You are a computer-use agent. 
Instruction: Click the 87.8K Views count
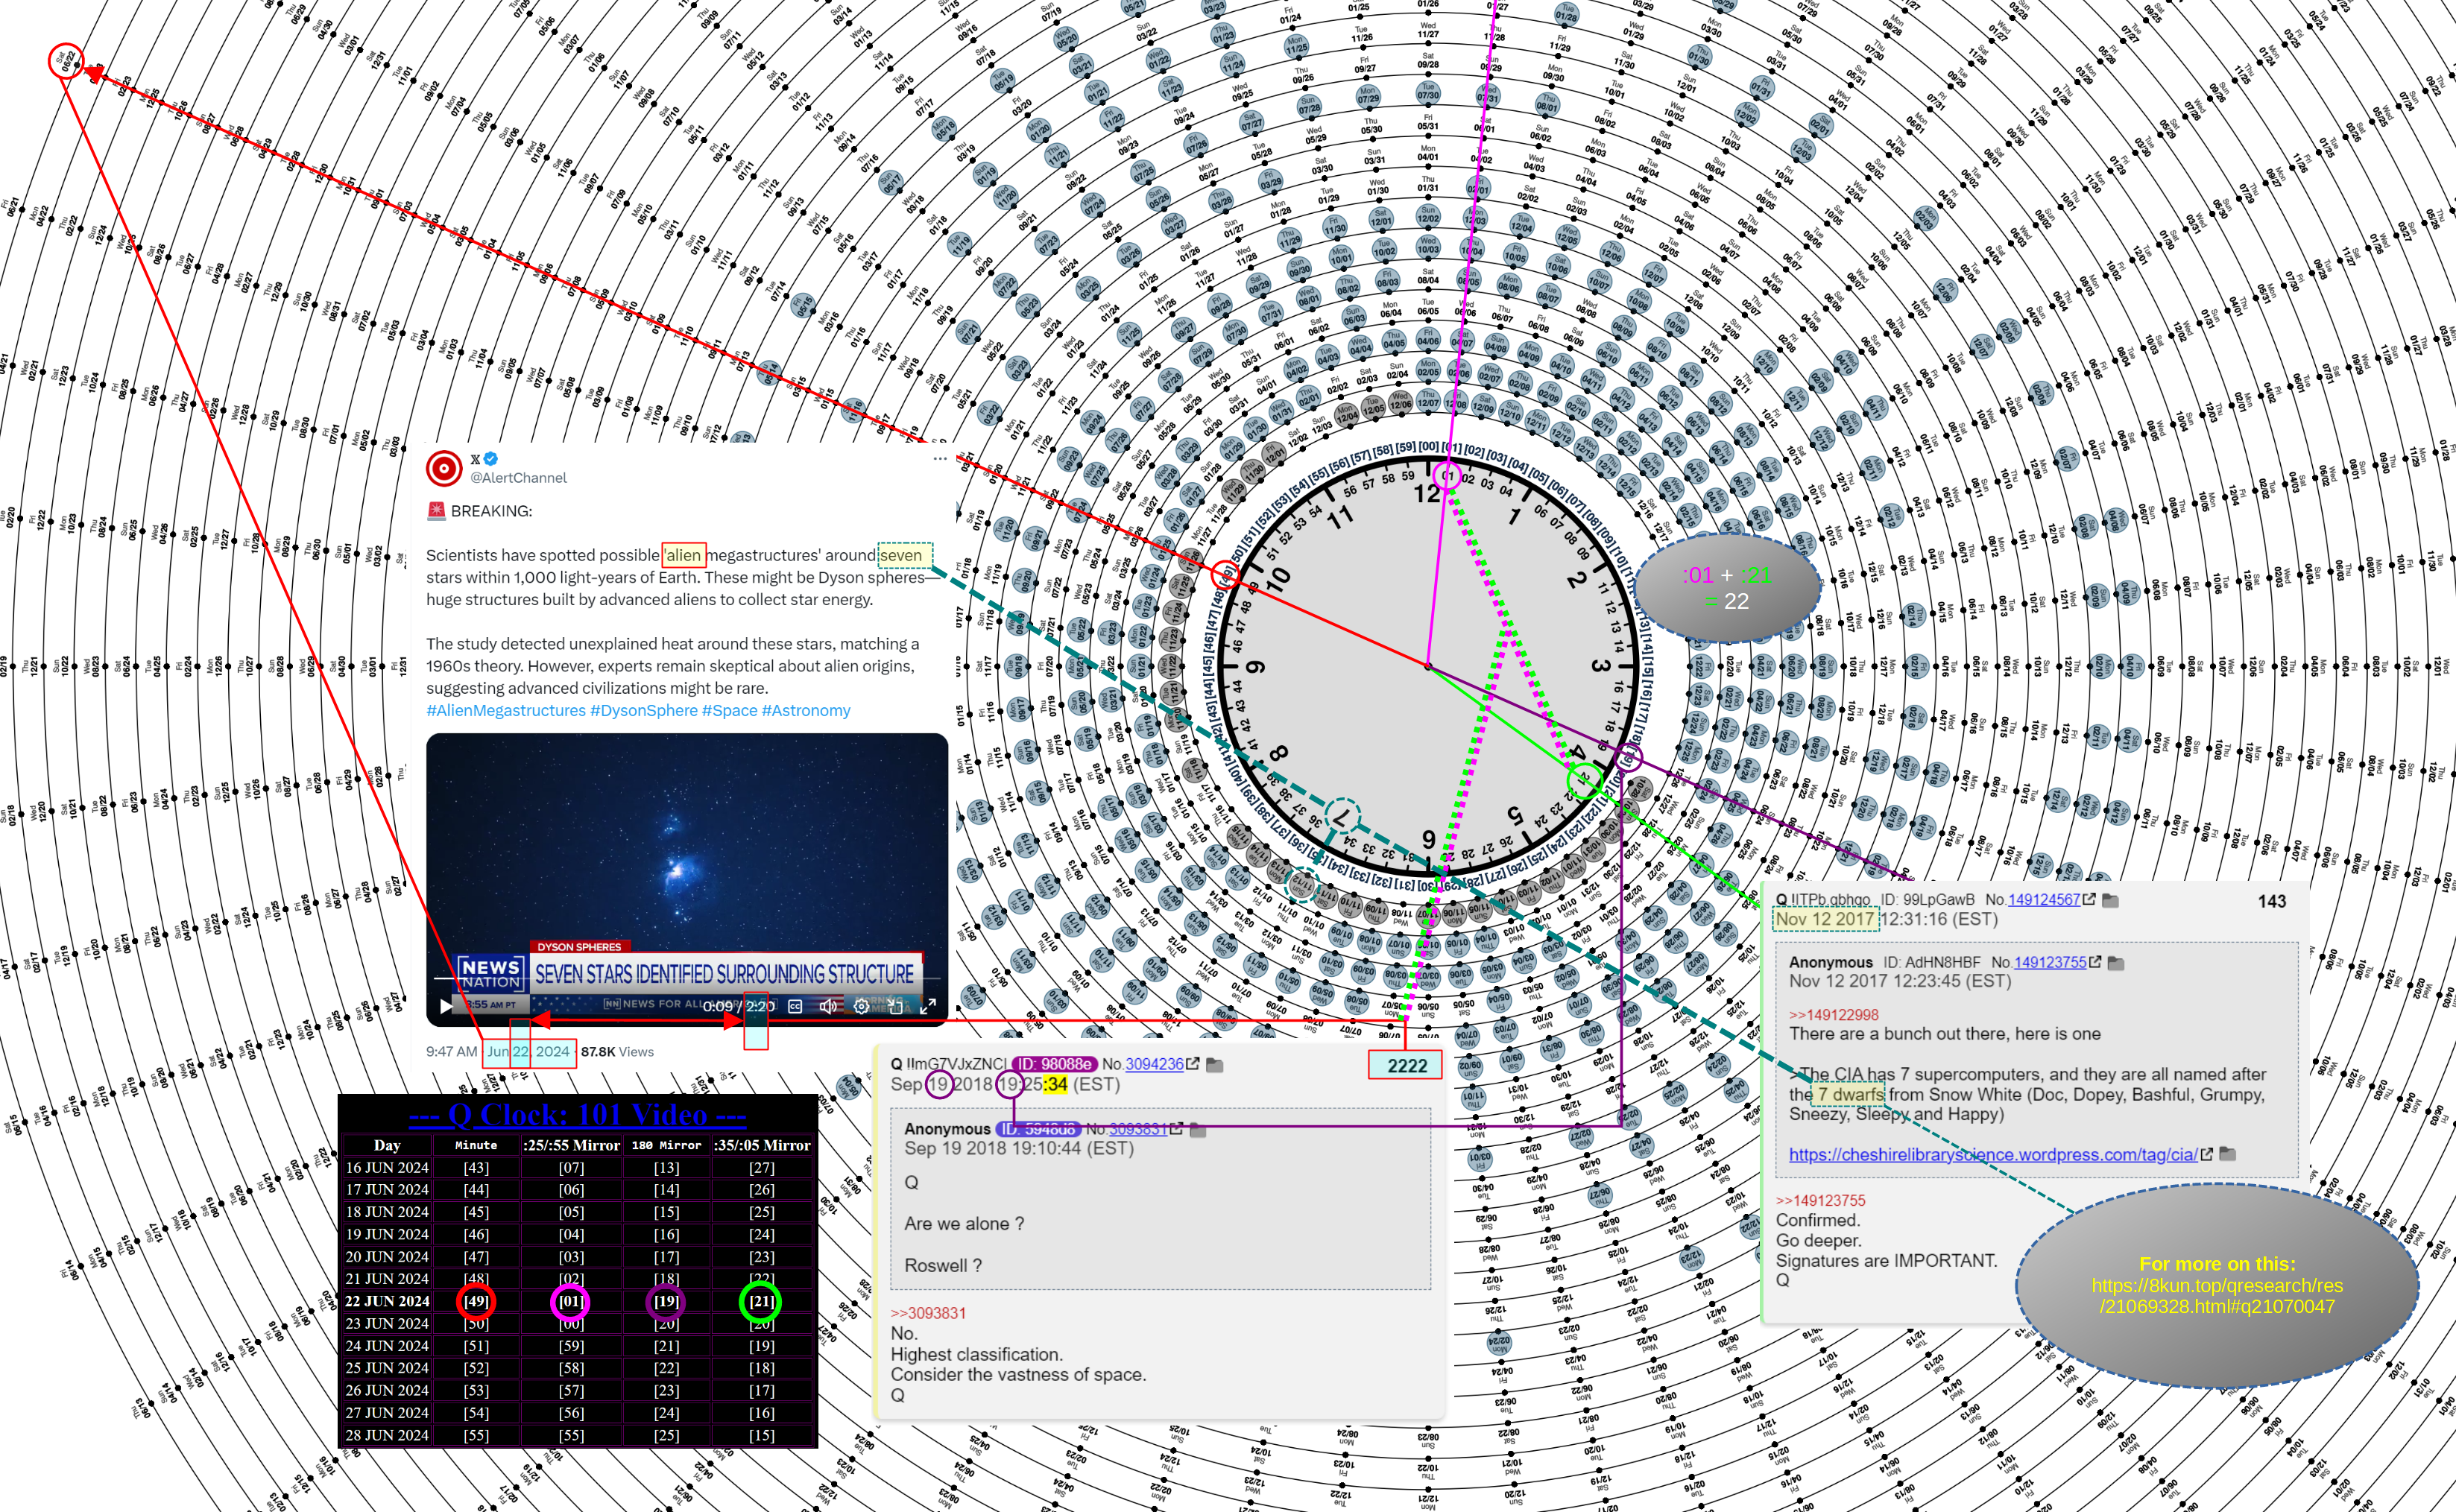coord(617,1051)
